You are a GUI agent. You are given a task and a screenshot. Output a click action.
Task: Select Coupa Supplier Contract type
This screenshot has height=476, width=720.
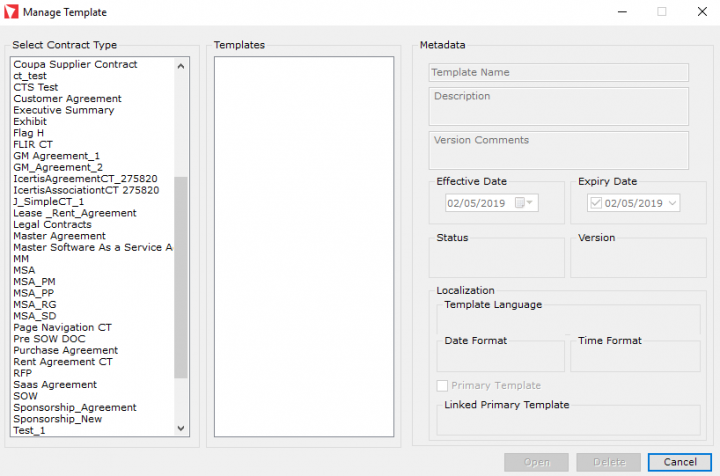click(x=75, y=65)
